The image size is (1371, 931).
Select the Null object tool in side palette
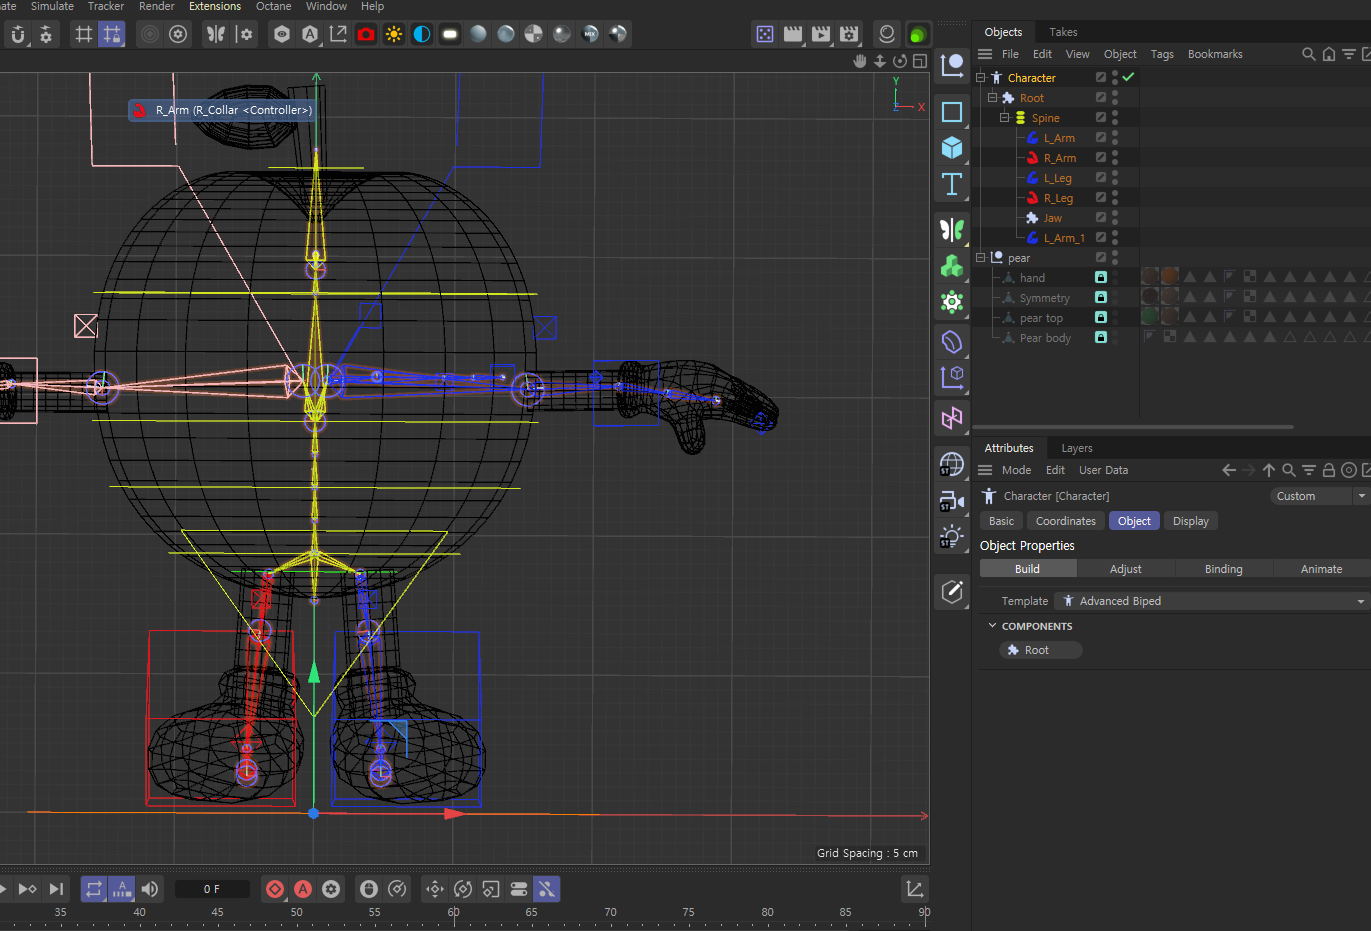coord(952,68)
